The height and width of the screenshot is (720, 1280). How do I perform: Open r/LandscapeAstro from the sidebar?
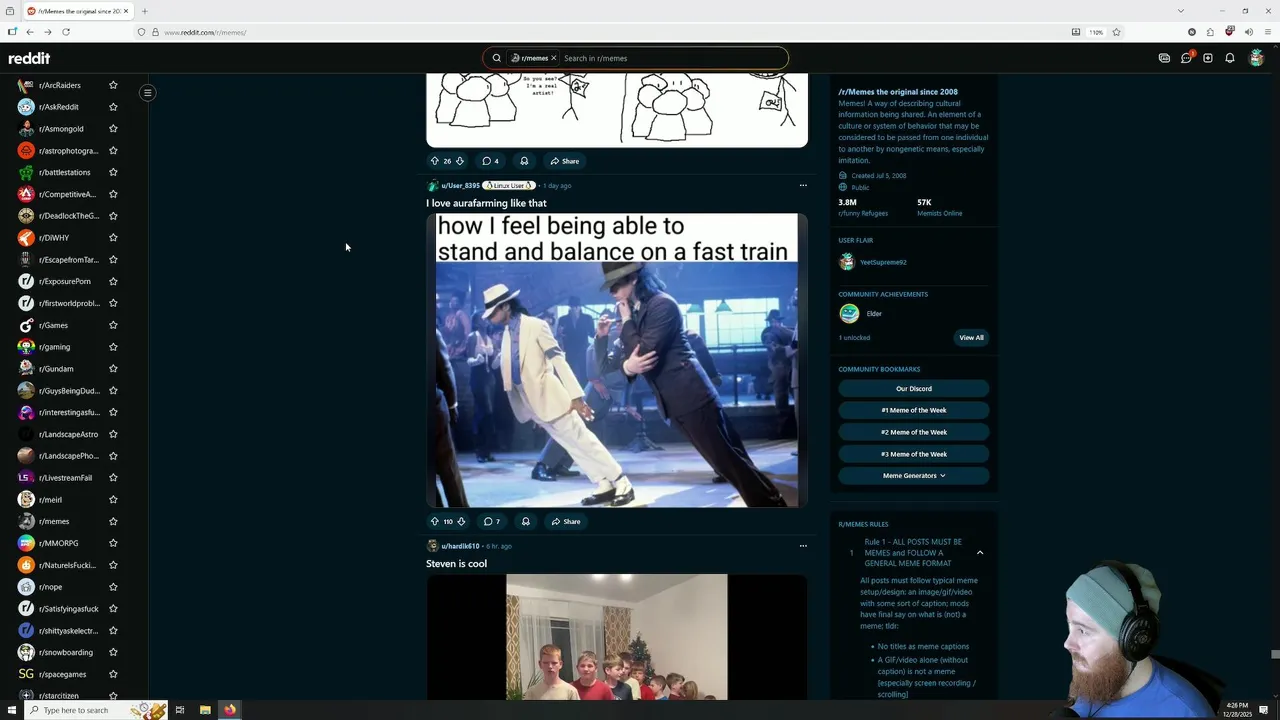[x=68, y=434]
